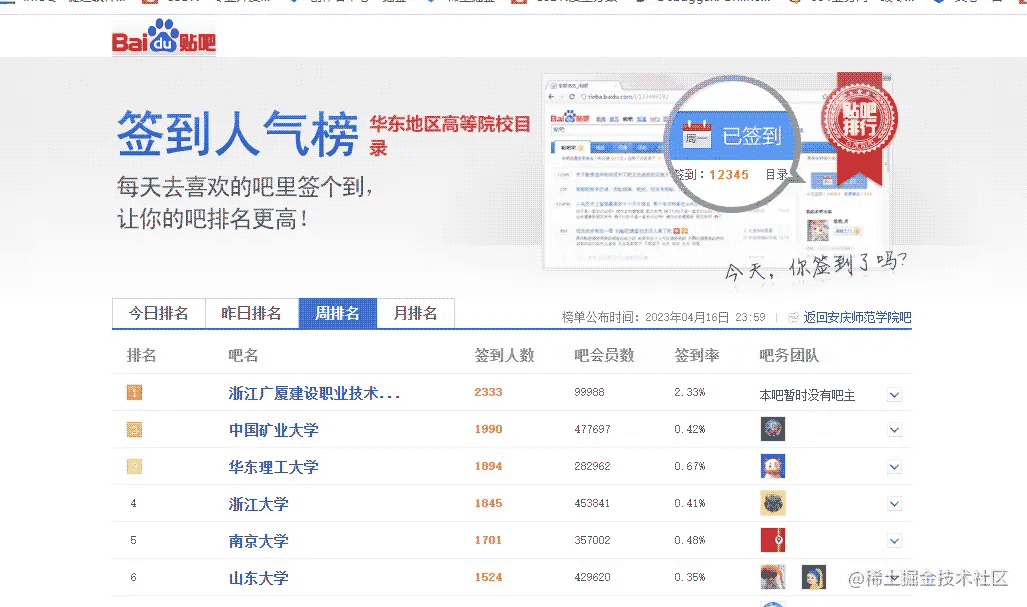The height and width of the screenshot is (607, 1027).
Task: Click the rank 1 gold medal icon
Action: pyautogui.click(x=134, y=392)
